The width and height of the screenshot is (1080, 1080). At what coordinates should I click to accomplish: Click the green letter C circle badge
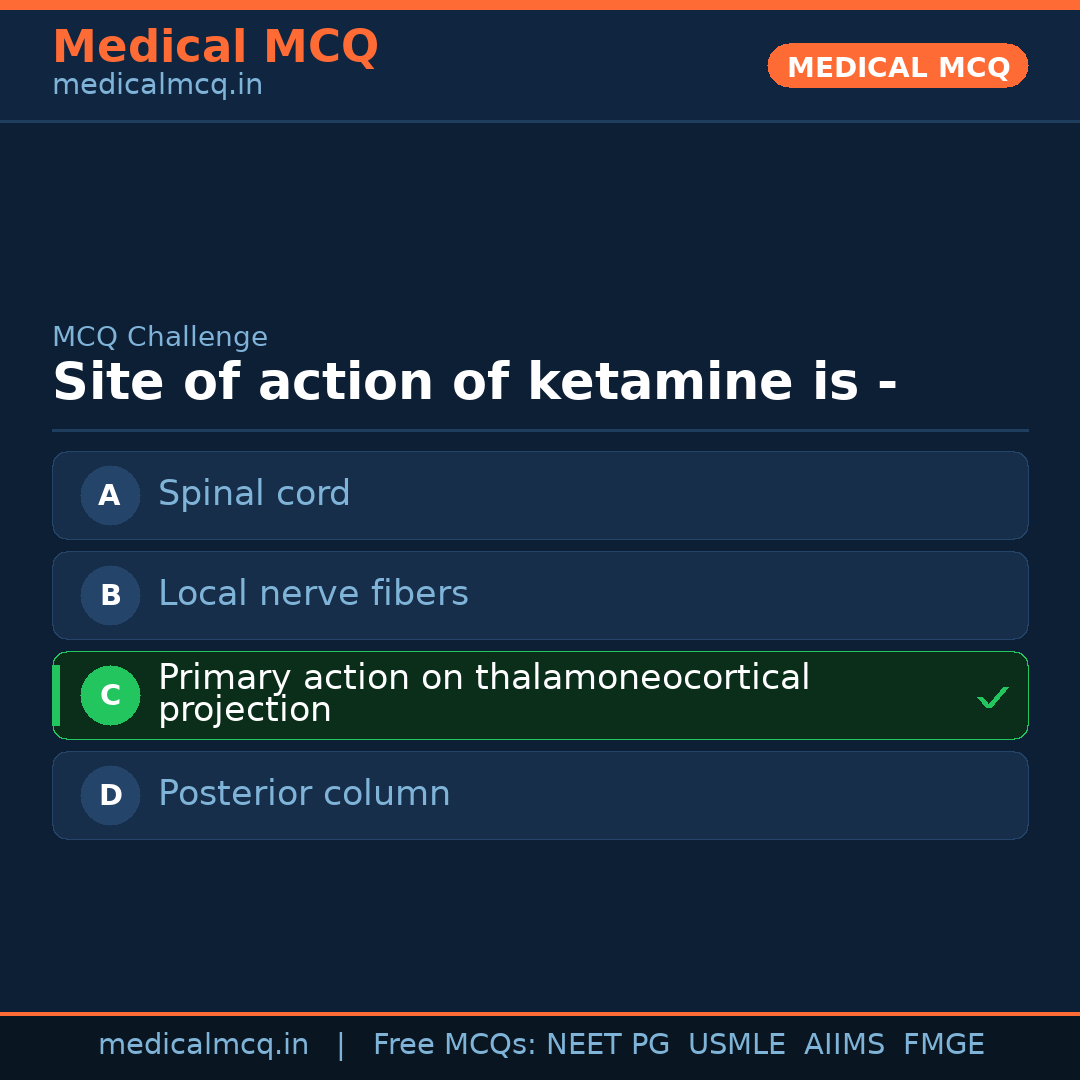110,695
